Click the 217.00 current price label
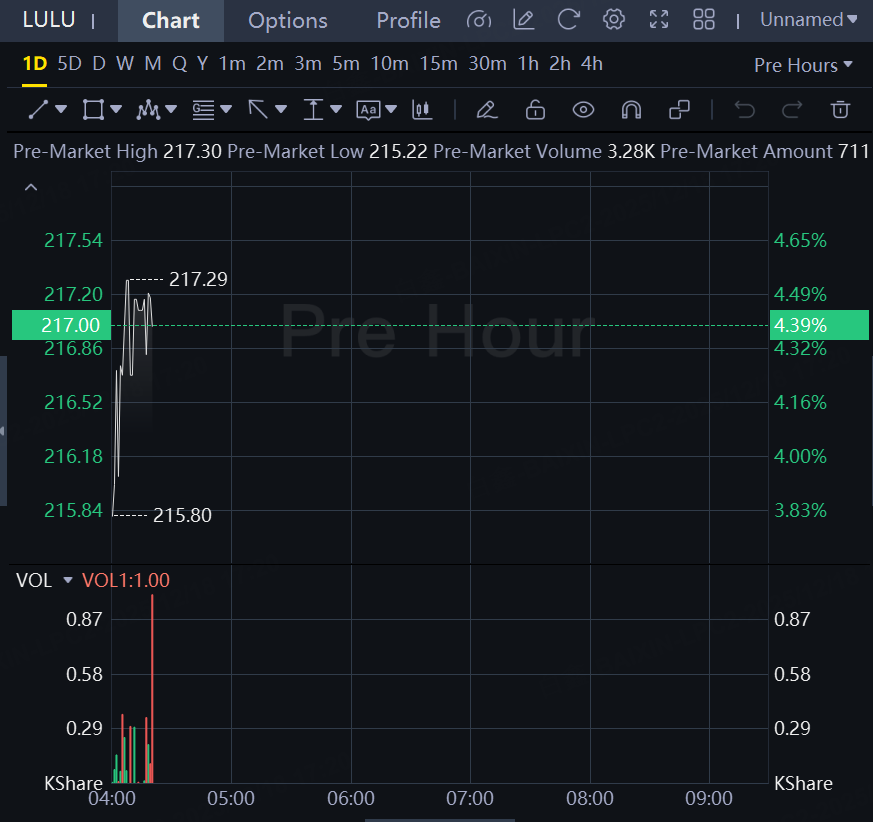The height and width of the screenshot is (822, 873). pos(61,325)
